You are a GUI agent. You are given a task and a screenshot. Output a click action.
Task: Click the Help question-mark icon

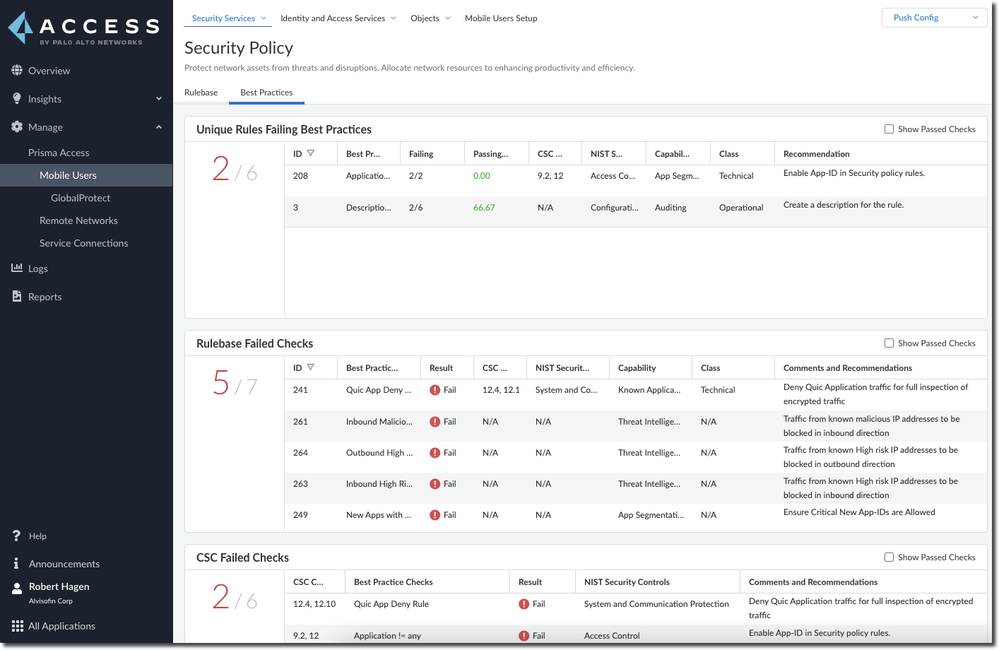click(17, 536)
